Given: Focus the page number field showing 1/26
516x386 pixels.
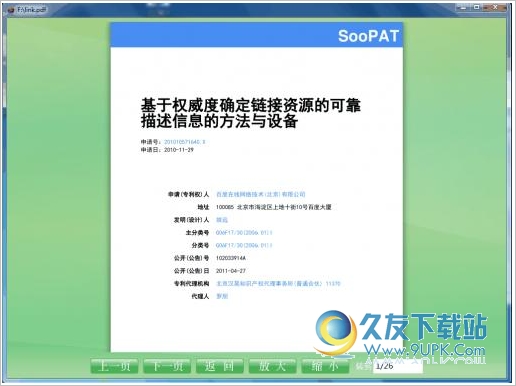Looking at the screenshot, I should (398, 366).
